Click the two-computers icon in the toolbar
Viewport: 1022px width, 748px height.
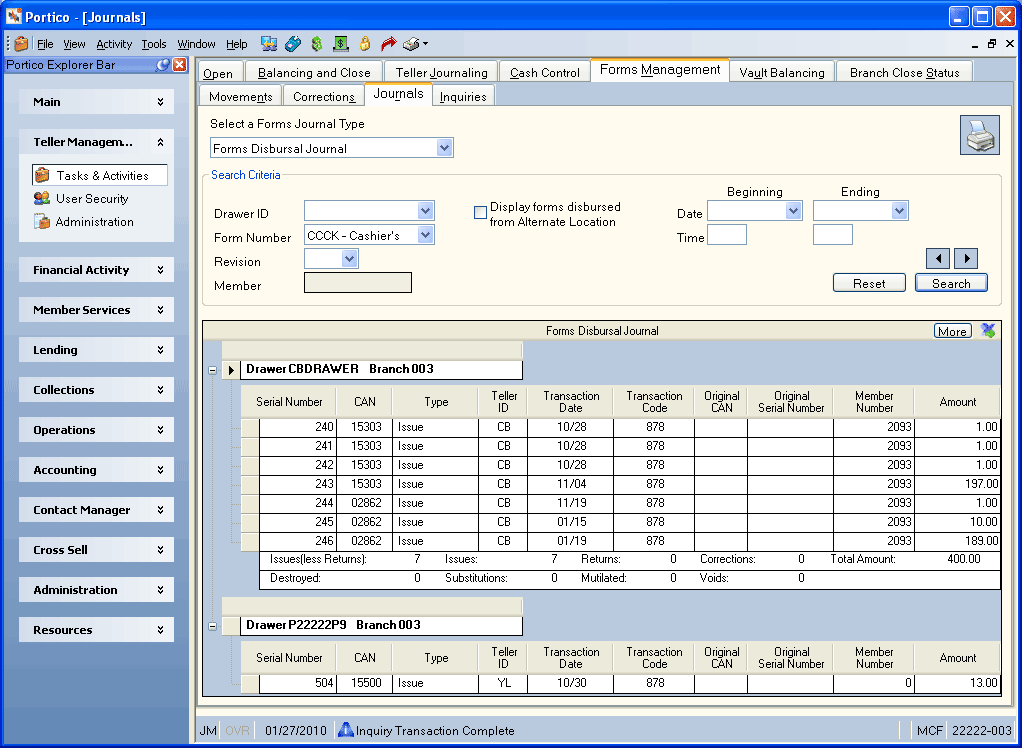(269, 44)
